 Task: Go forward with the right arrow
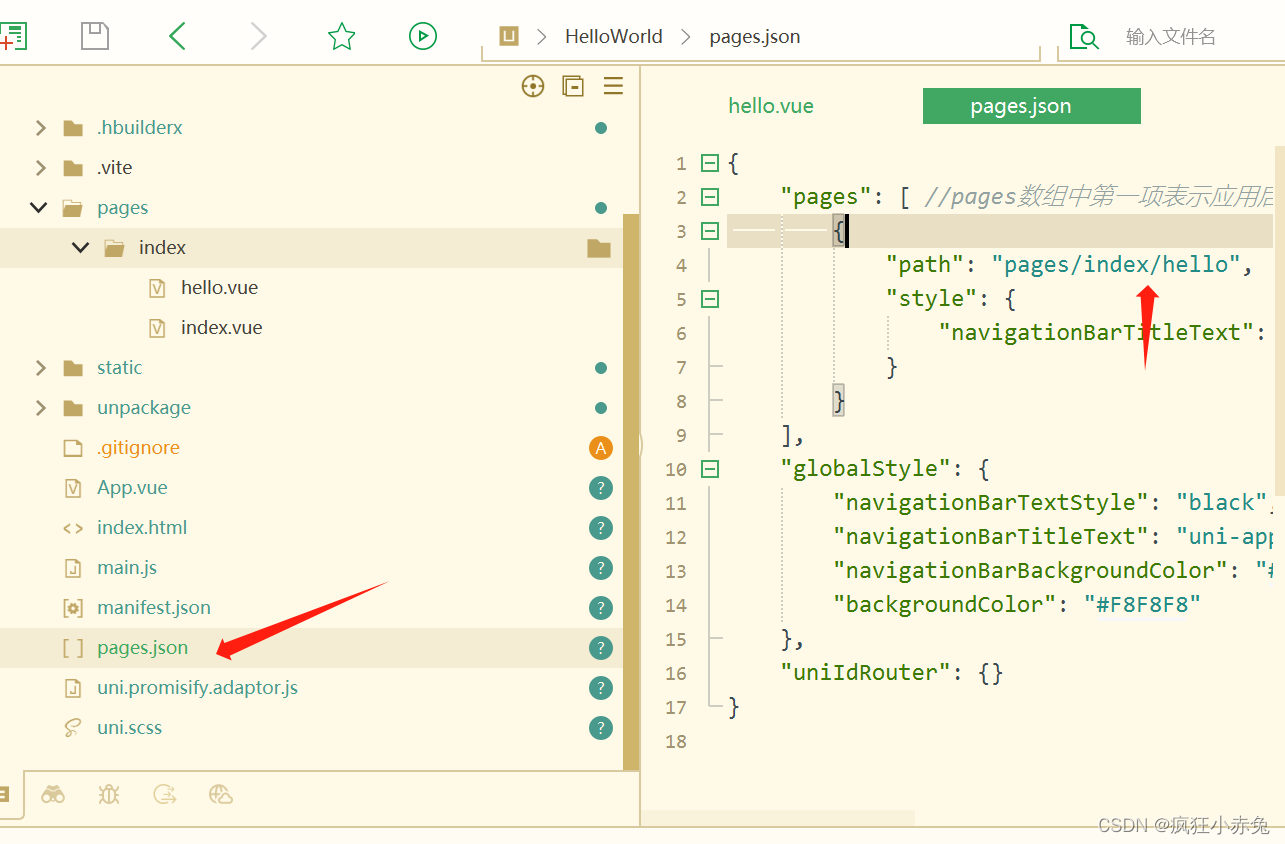point(258,37)
